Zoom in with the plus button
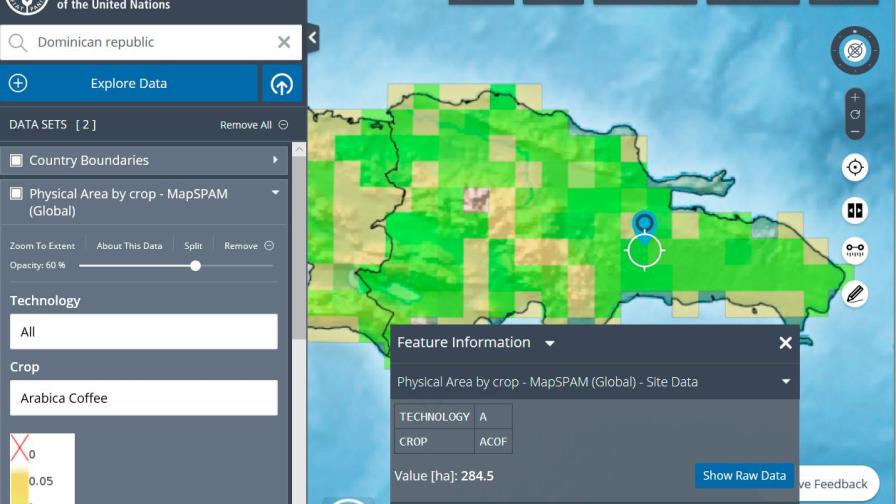This screenshot has height=504, width=896. coord(855,97)
